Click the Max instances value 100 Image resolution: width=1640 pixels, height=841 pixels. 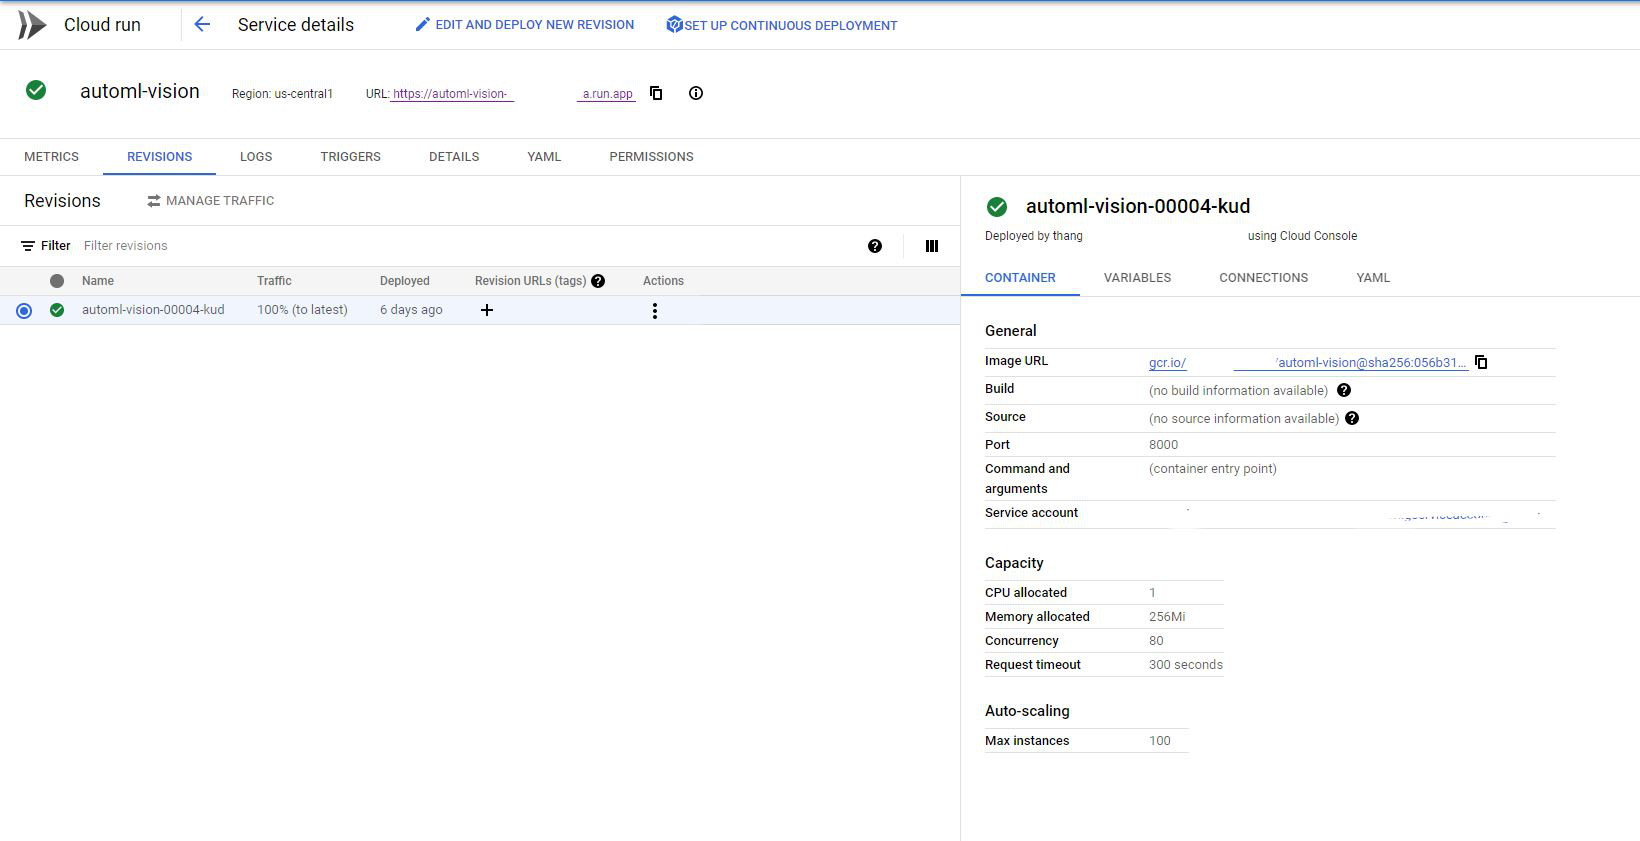tap(1160, 741)
